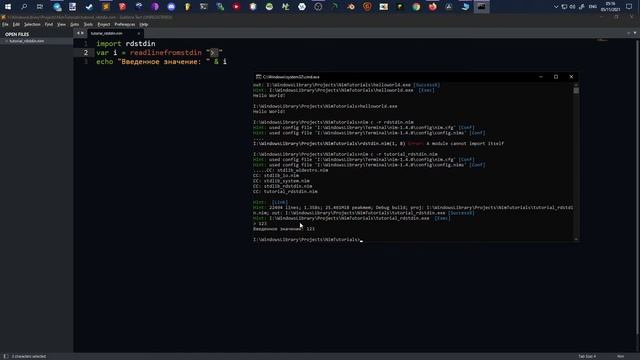Open the red YouTube-style play icon

[236, 7]
